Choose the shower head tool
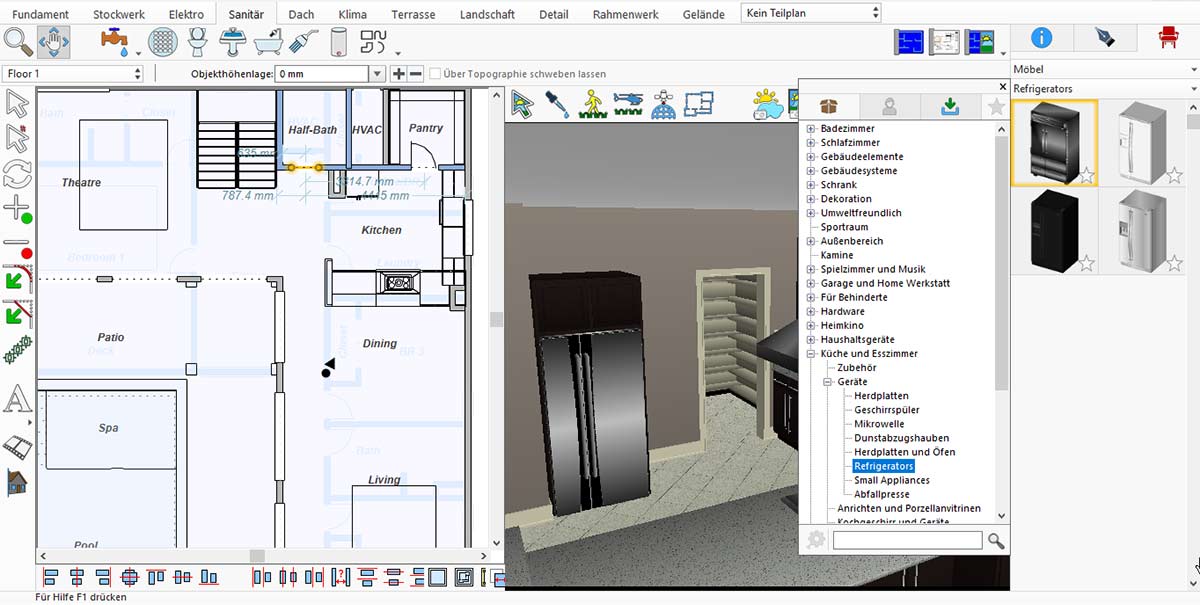The image size is (1200, 605). pyautogui.click(x=303, y=42)
